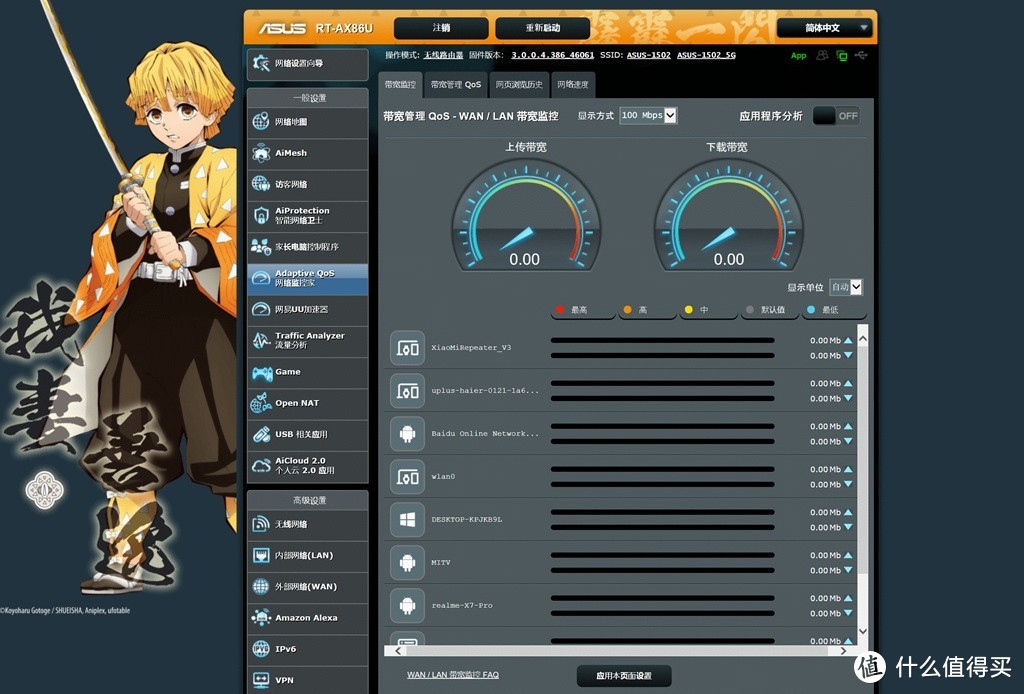Open the Network Setup Wizard (网络设置向导) icon
This screenshot has width=1024, height=694.
pyautogui.click(x=261, y=63)
